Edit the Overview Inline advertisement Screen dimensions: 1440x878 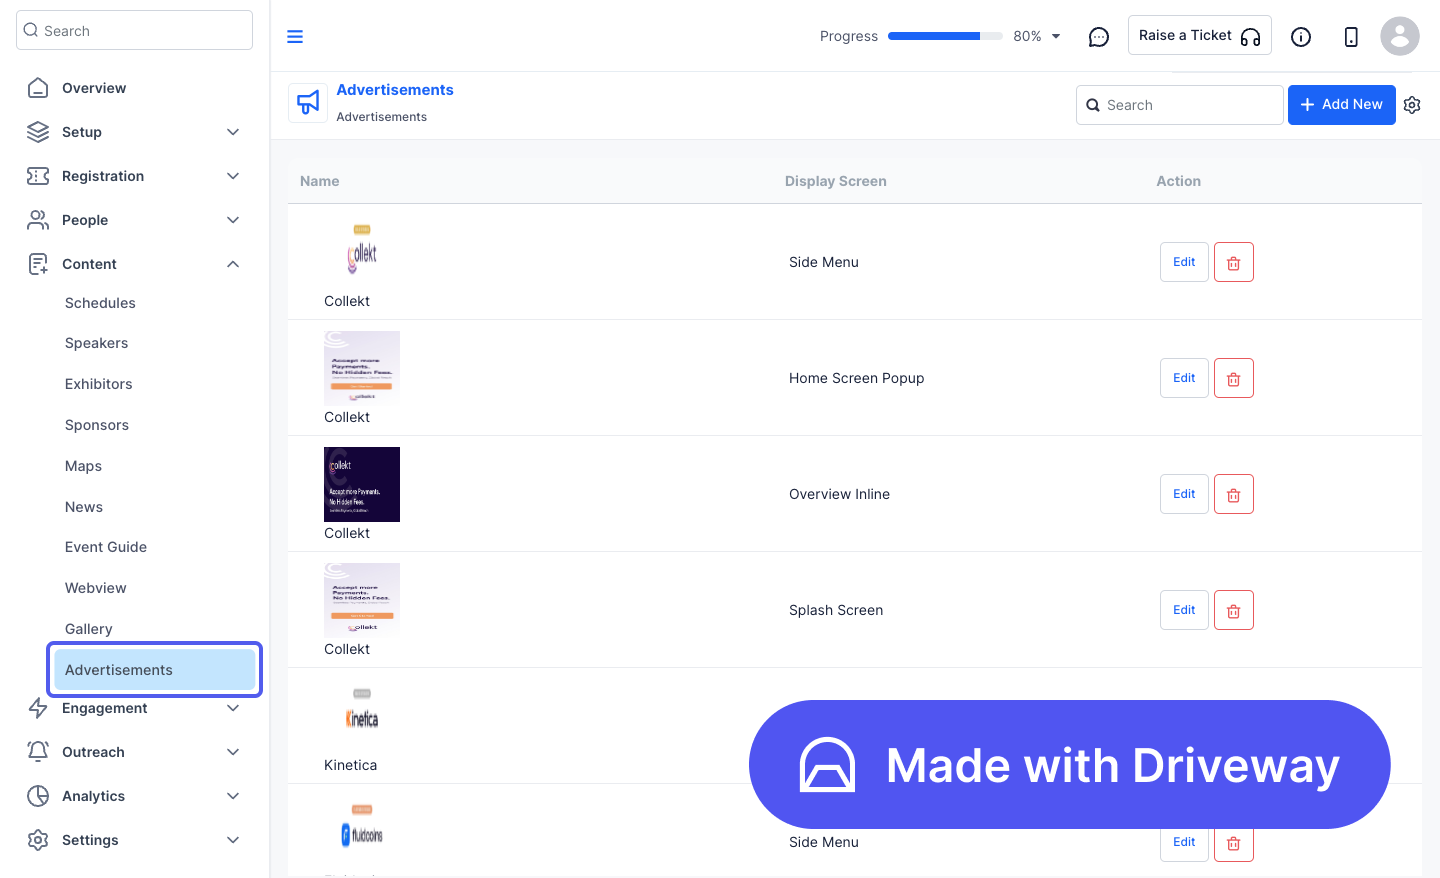coord(1184,494)
